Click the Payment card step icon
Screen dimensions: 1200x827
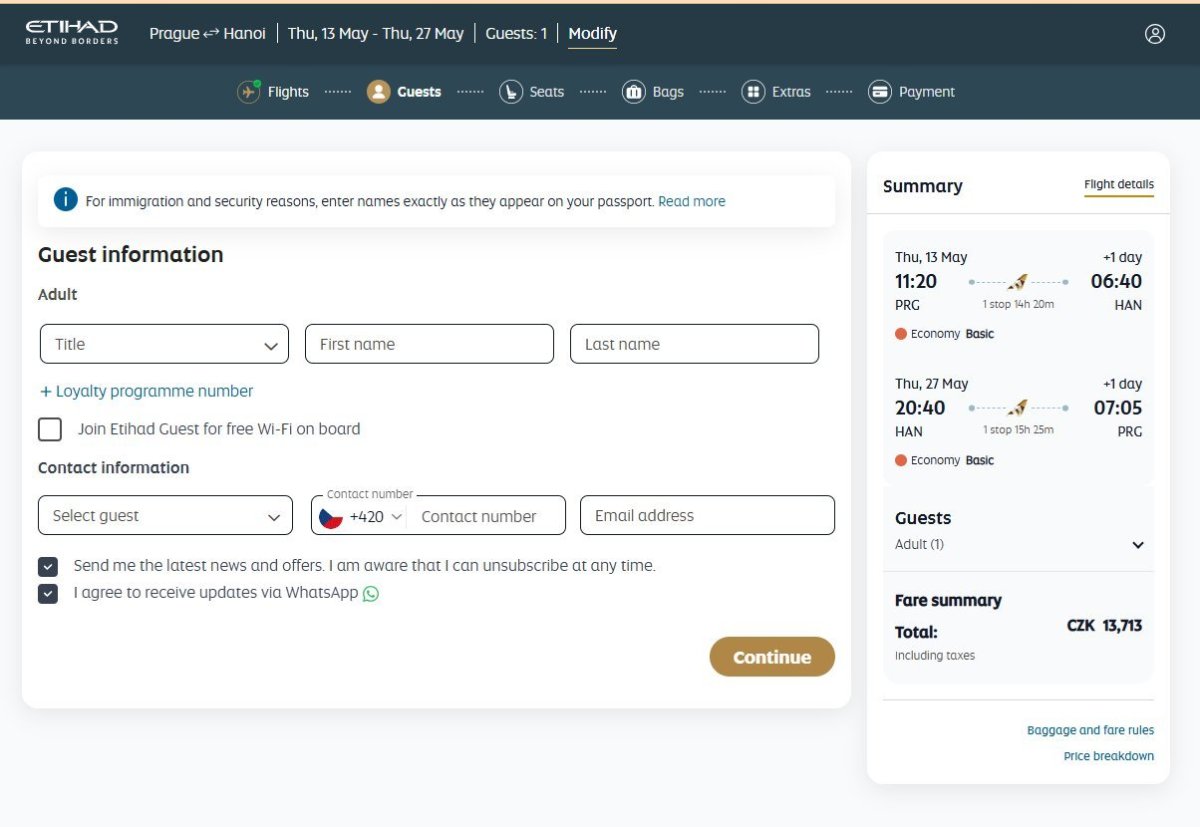coord(880,92)
